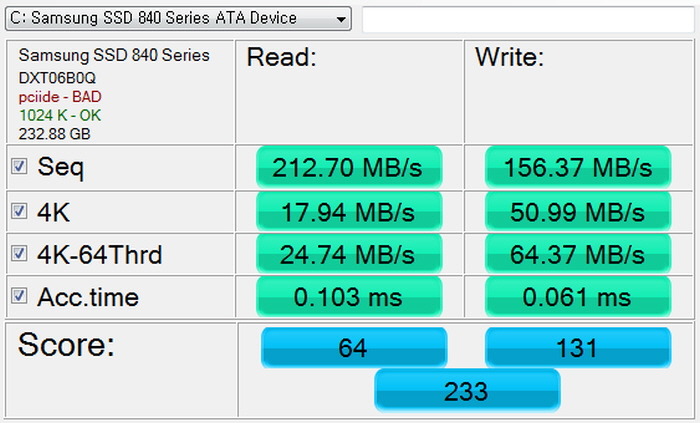Click the 4K-64Thrd write value 64.37 MB/s
The image size is (700, 423).
(x=578, y=254)
